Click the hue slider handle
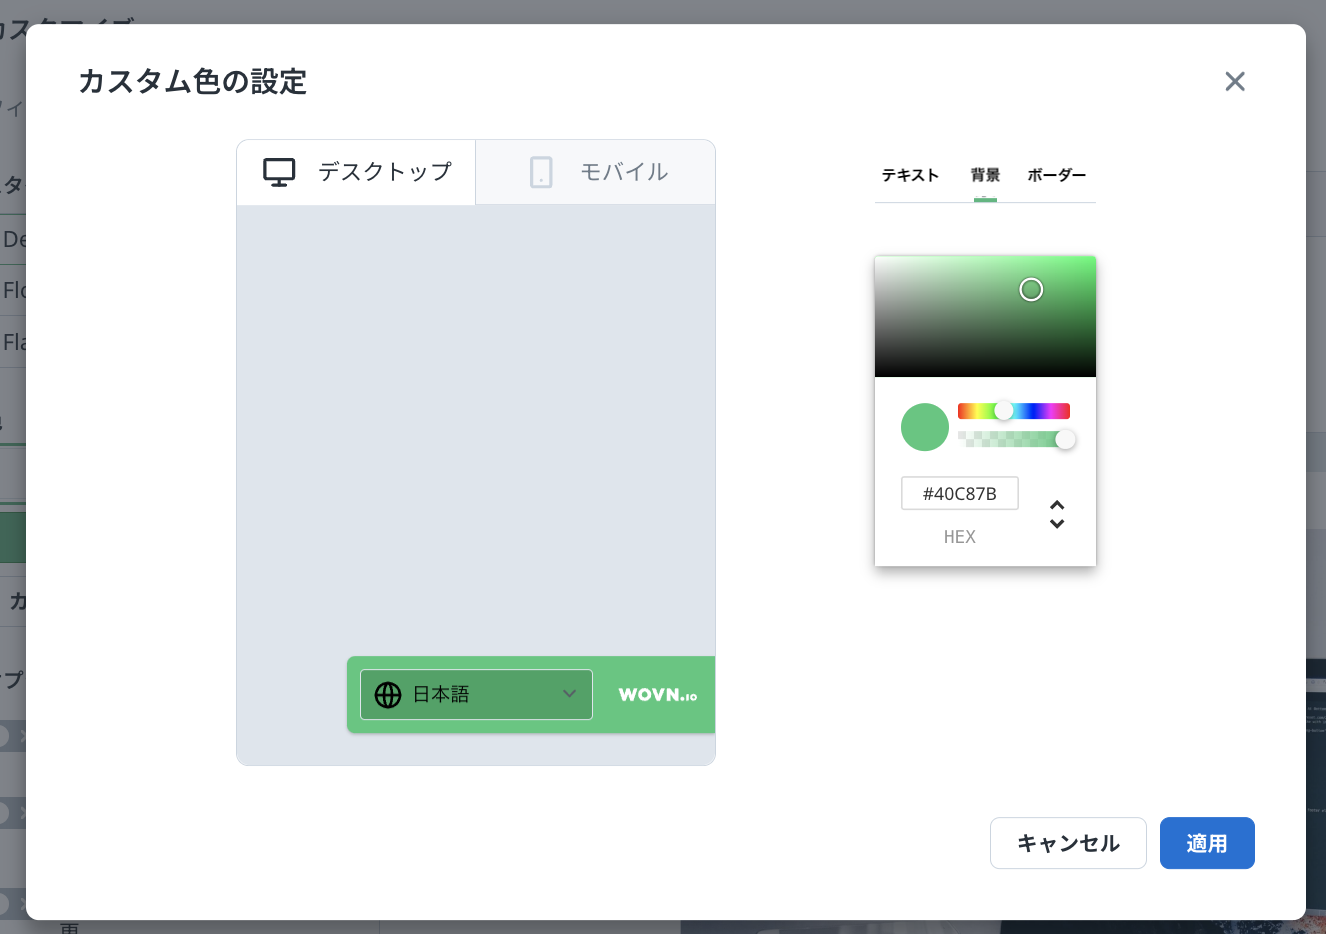 (1004, 411)
